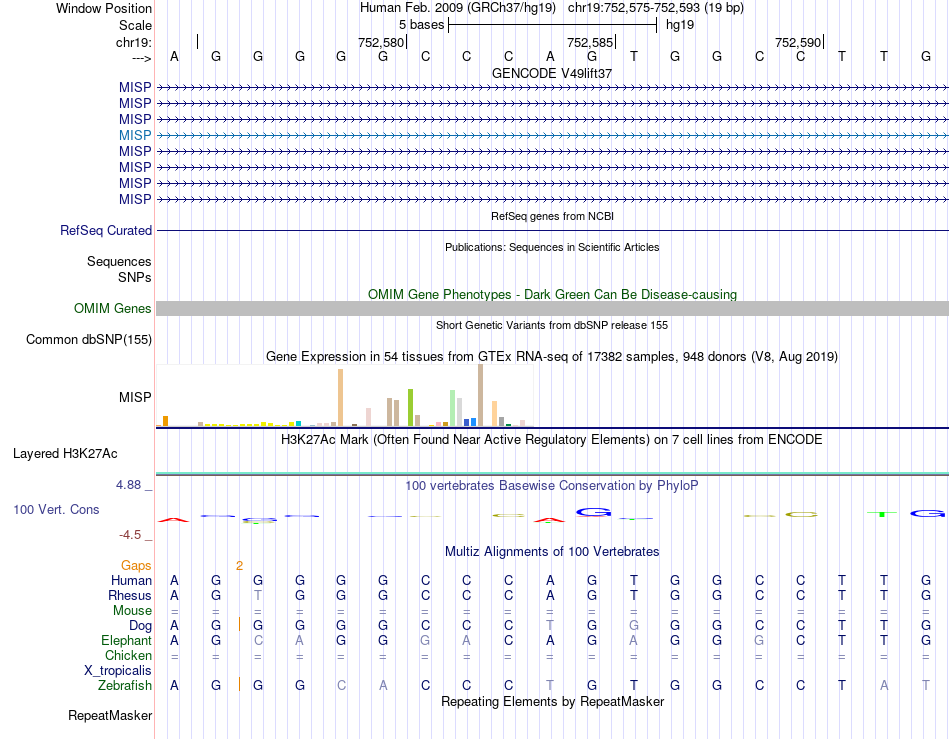950x739 pixels.
Task: Select the chr19: ruler label
Action: pos(134,42)
